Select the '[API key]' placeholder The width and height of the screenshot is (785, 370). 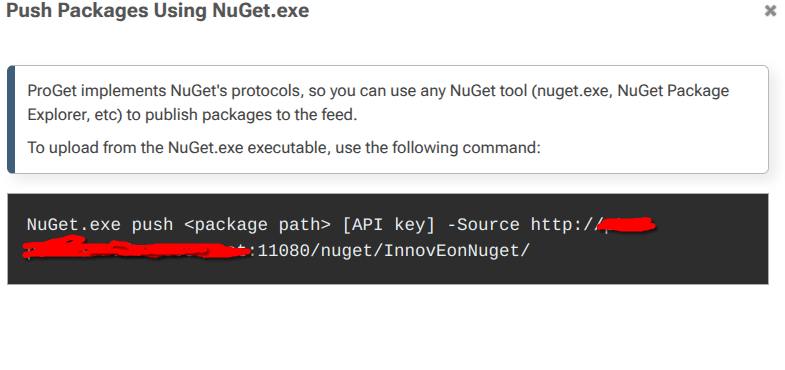(388, 225)
